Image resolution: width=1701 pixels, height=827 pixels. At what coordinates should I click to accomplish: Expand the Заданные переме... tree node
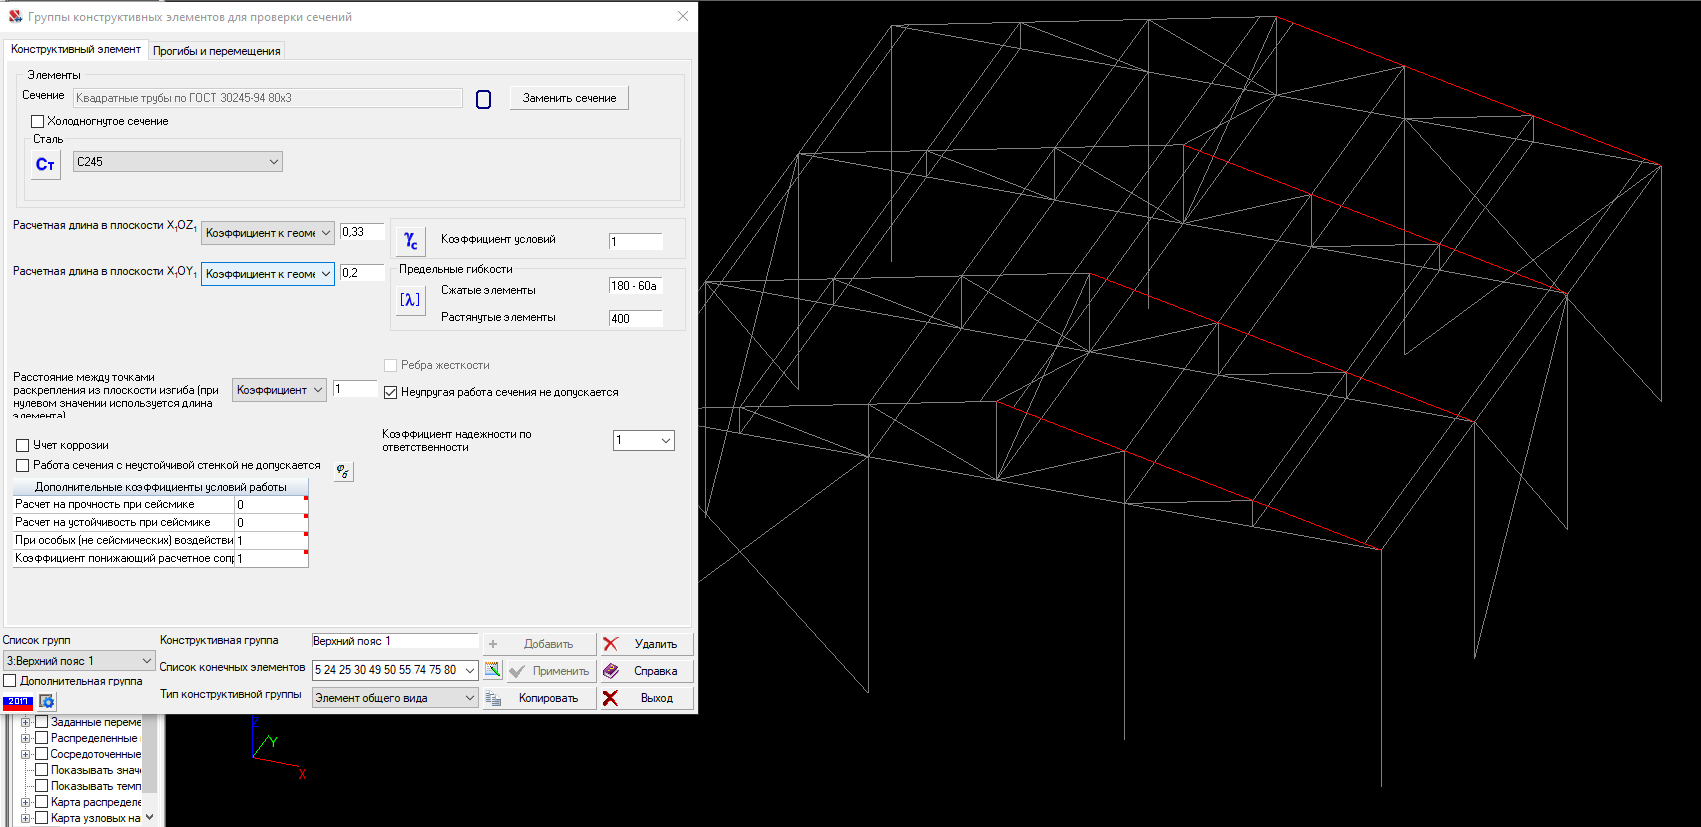(x=26, y=722)
